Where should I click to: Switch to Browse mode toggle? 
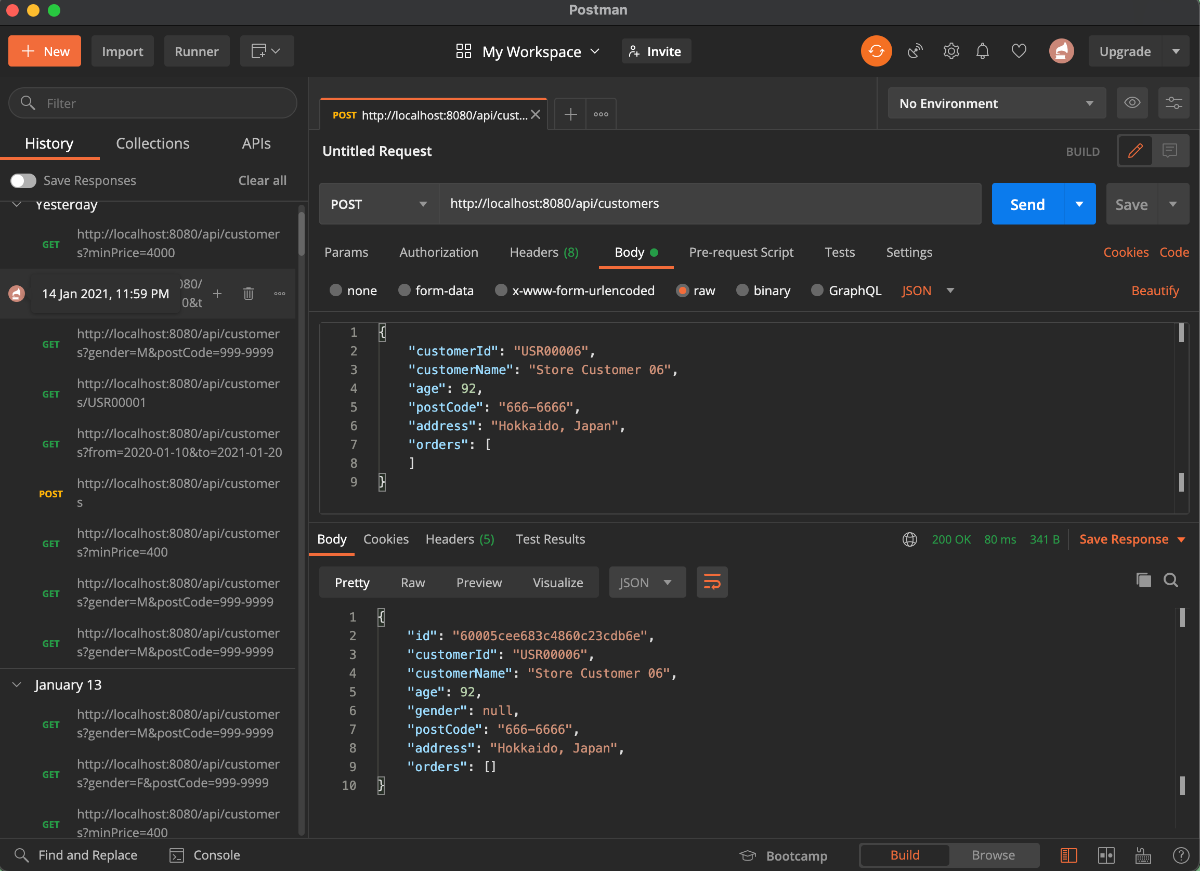pos(993,855)
